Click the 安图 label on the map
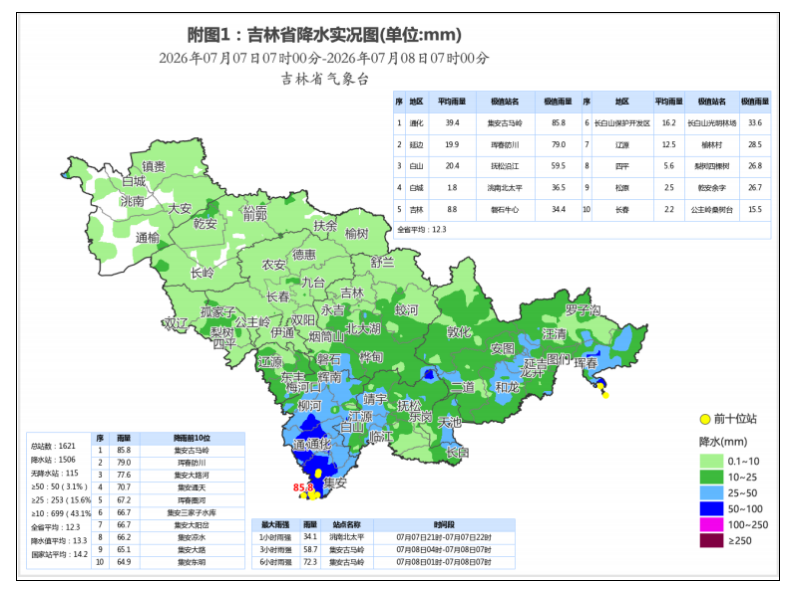Viewport: 801px width, 592px height. click(x=502, y=348)
